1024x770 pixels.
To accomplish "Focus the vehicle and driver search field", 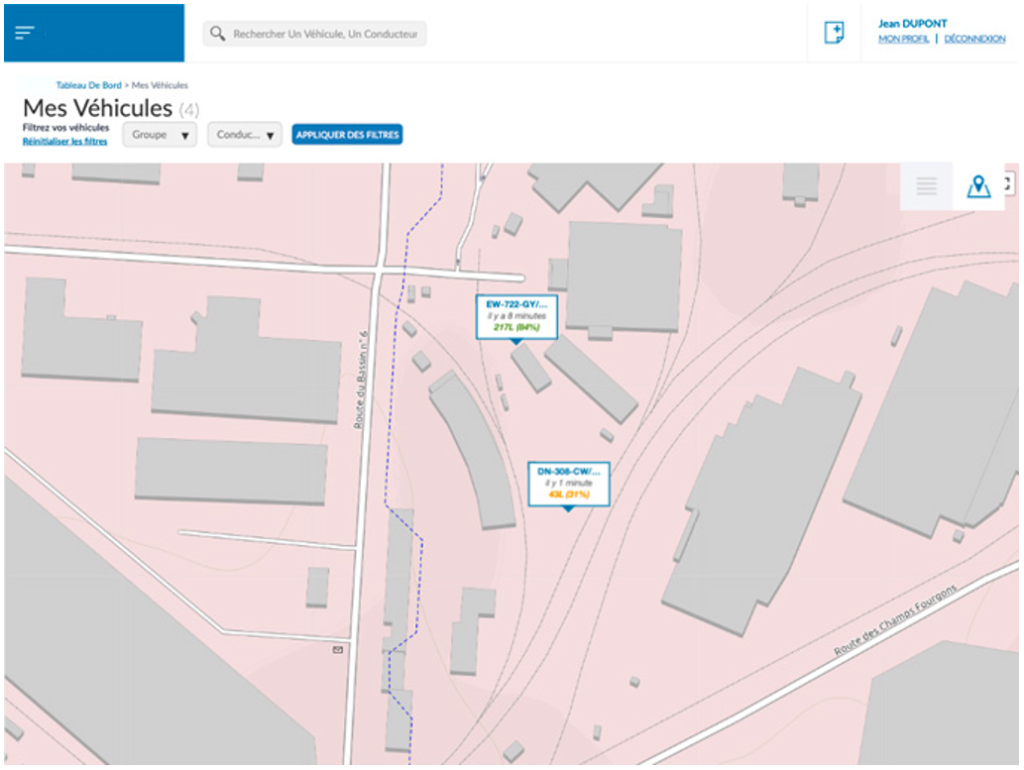I will (x=325, y=34).
